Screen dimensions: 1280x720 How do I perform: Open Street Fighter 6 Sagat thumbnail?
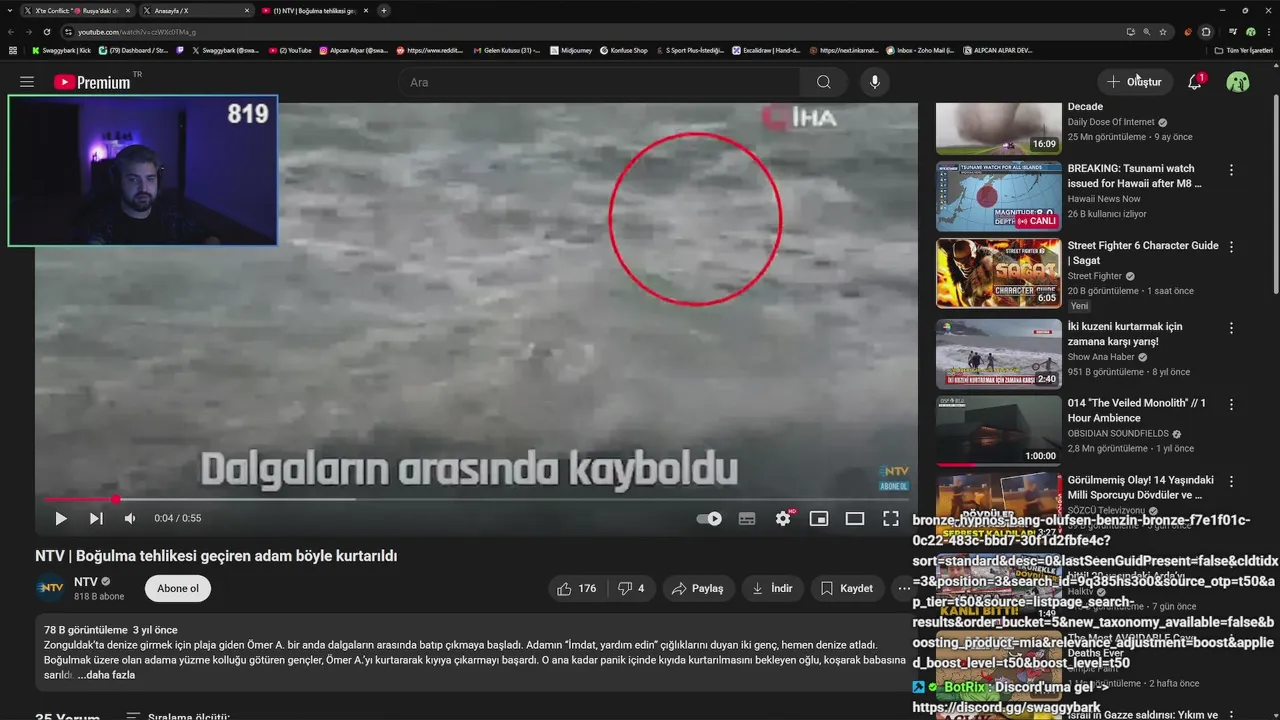(x=998, y=273)
